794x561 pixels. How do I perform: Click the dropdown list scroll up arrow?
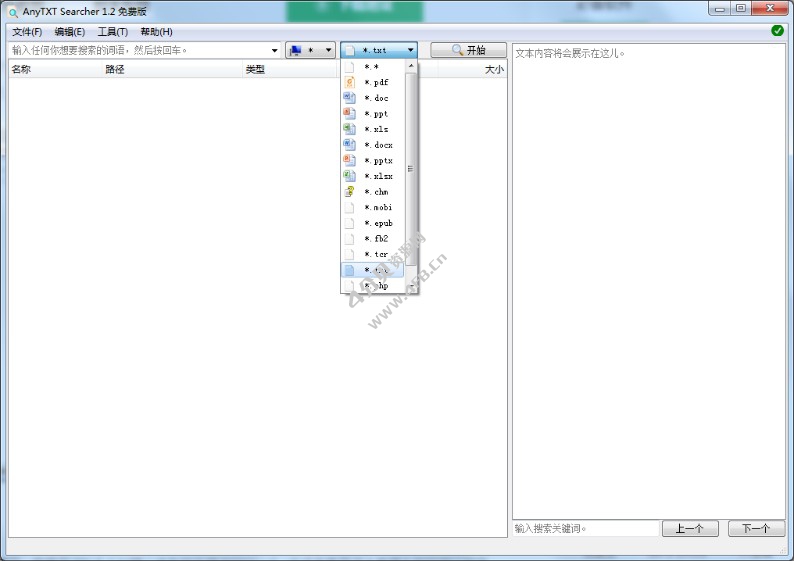tap(411, 66)
